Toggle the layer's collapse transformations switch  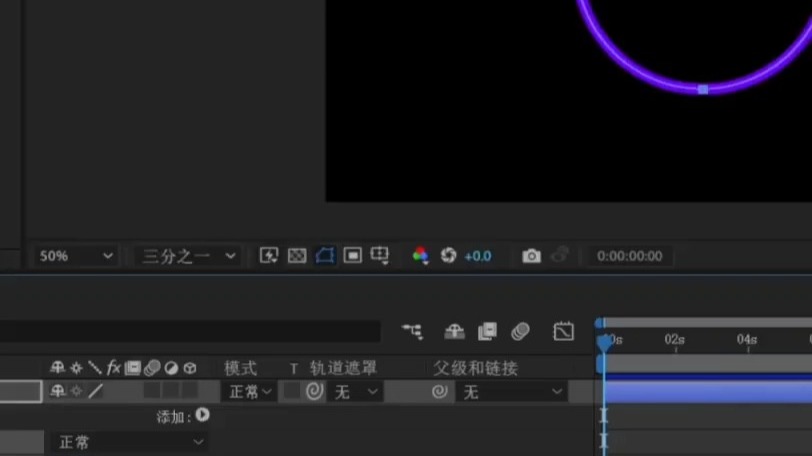click(x=76, y=391)
